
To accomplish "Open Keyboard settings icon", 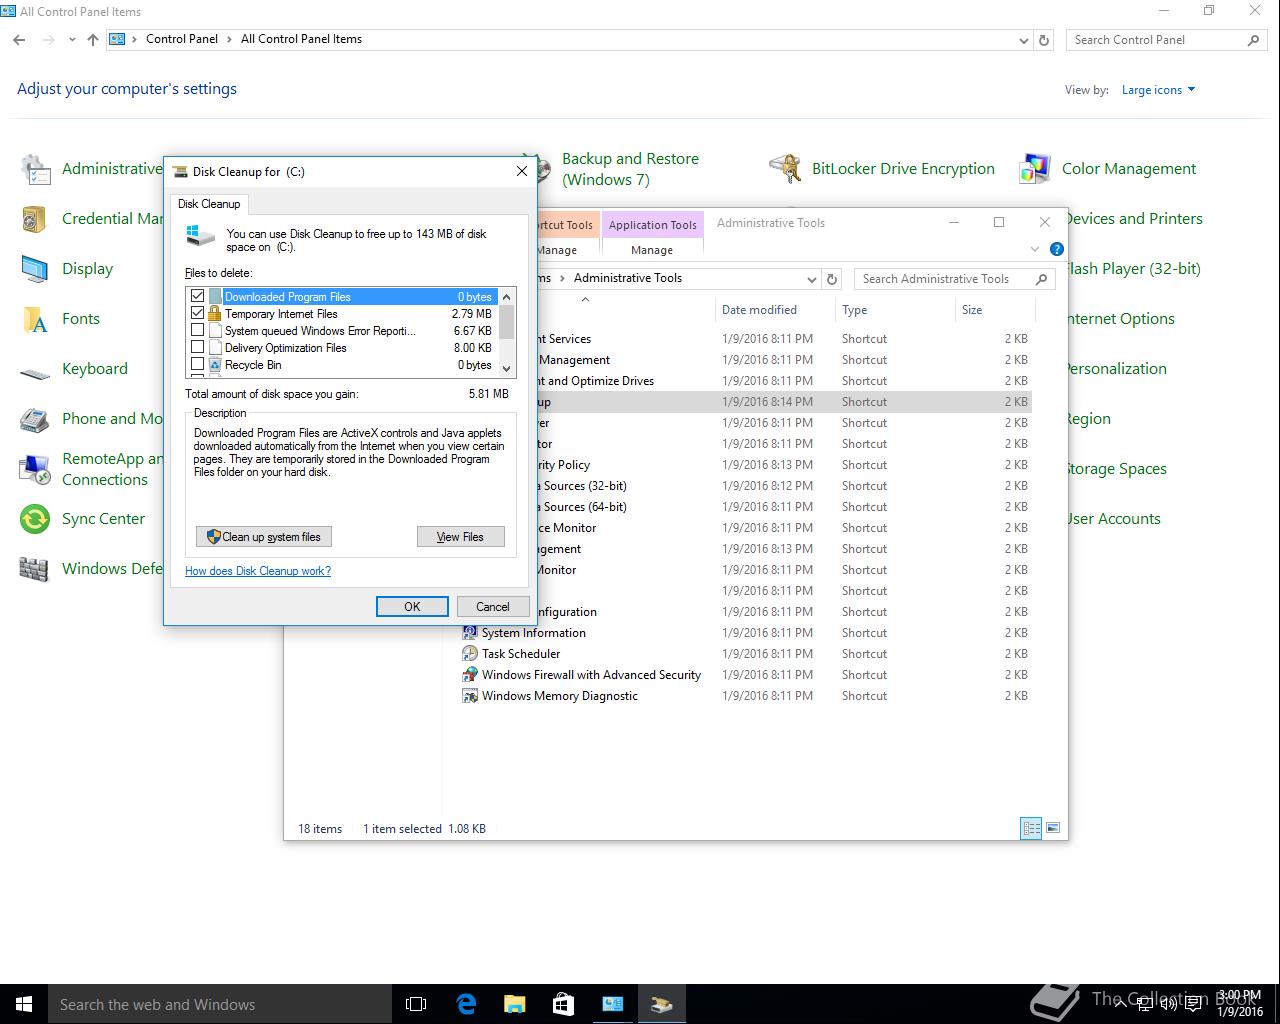I will coord(35,372).
